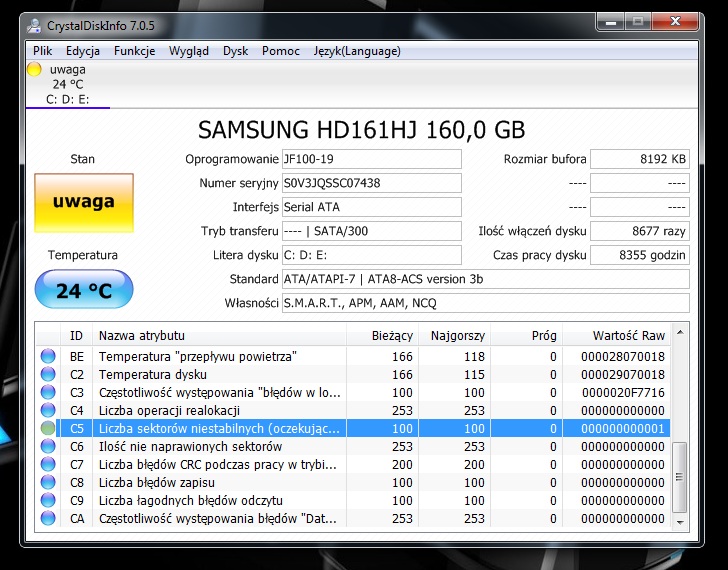728x570 pixels.
Task: Click the Najgorszy column header
Action: [x=455, y=336]
